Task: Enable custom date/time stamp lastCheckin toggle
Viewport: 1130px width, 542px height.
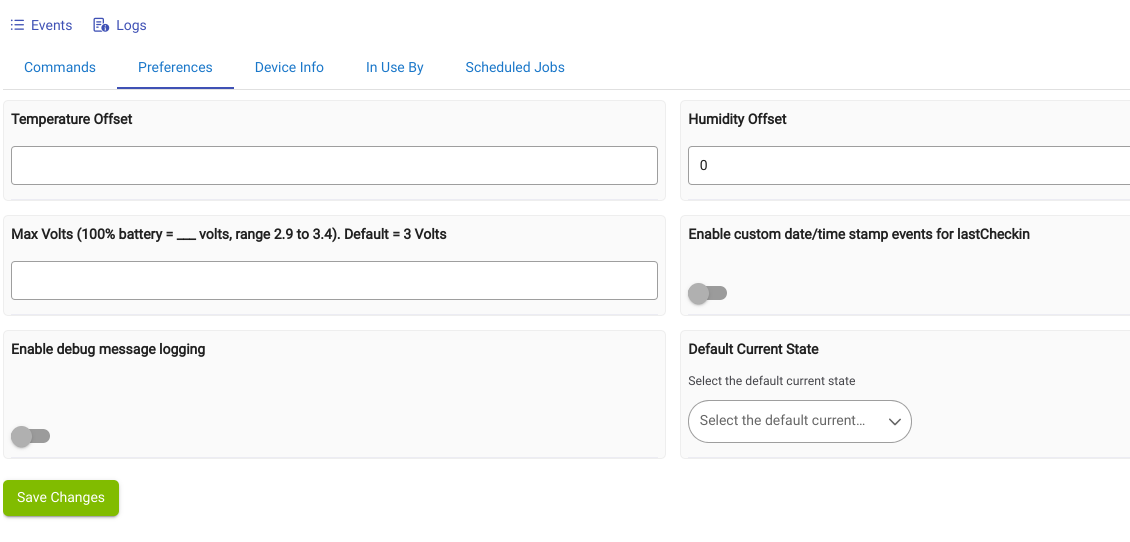Action: click(x=708, y=293)
